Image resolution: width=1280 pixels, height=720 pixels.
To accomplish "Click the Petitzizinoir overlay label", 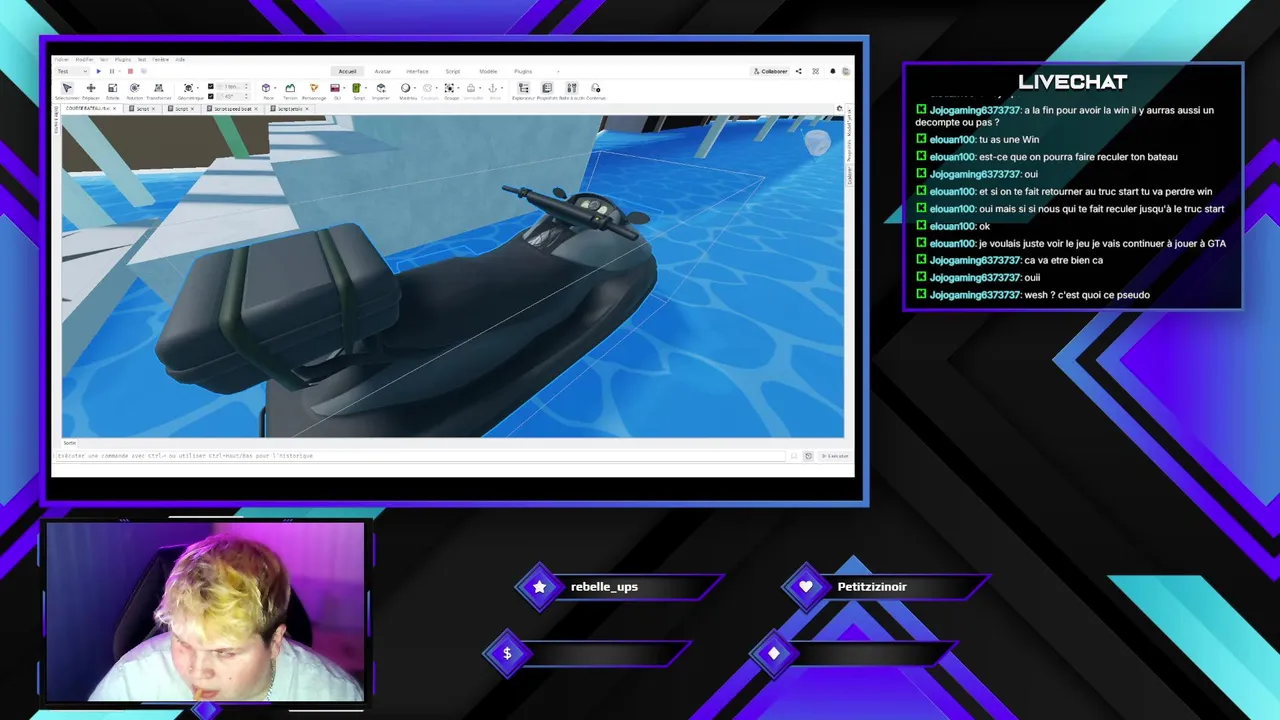I will (x=872, y=587).
